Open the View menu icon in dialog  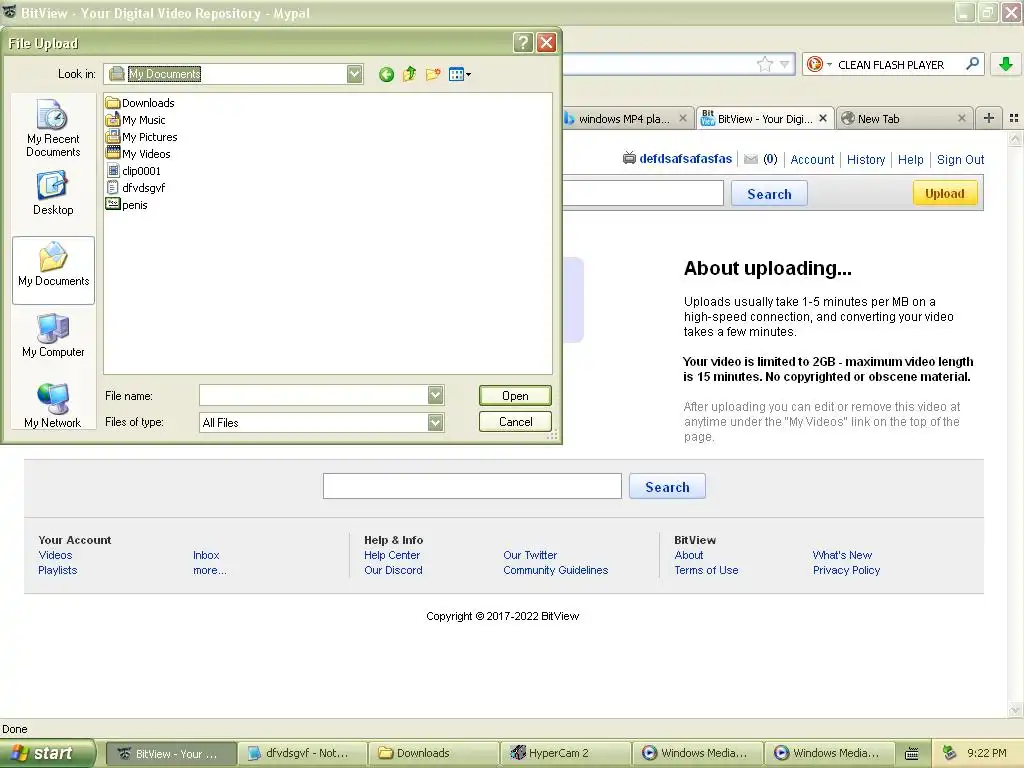[460, 74]
